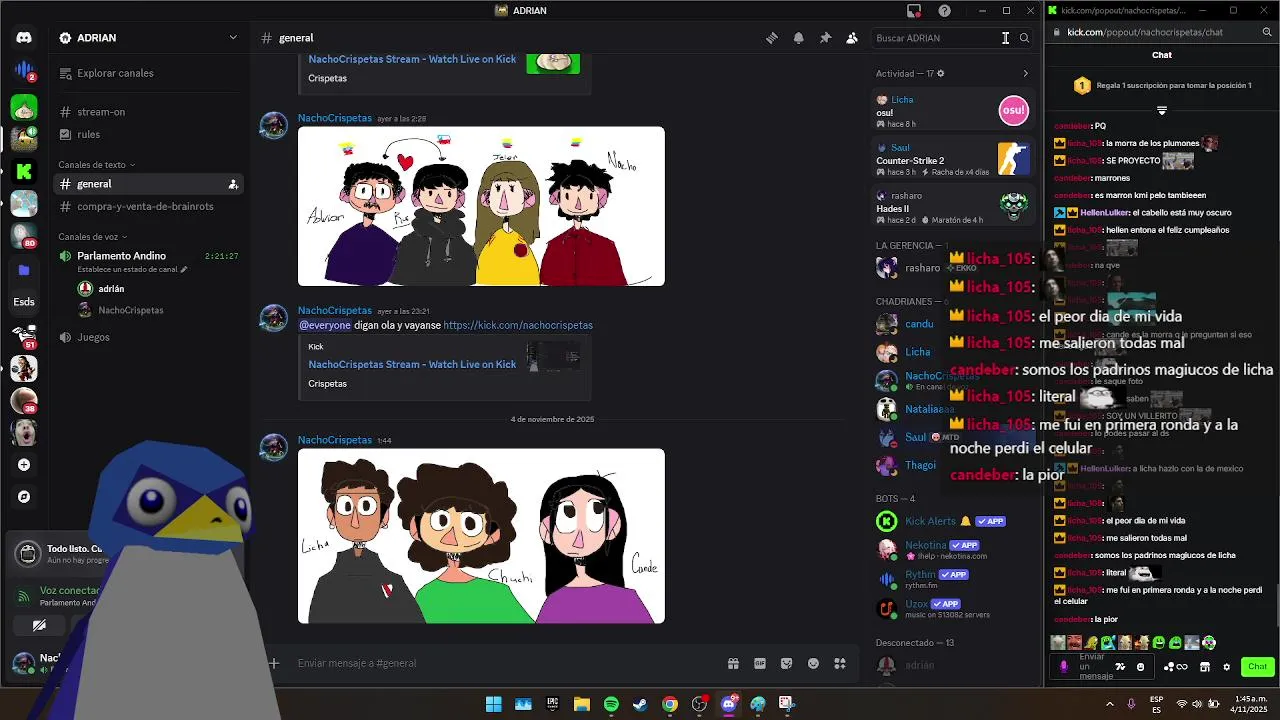The width and height of the screenshot is (1280, 720).
Task: Open the emoji picker in Discord
Action: tap(813, 663)
